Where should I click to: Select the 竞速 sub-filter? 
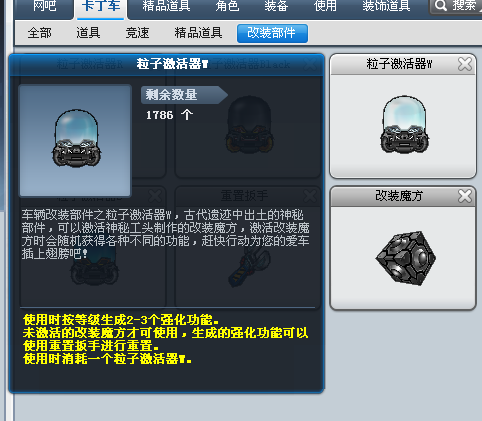point(137,33)
